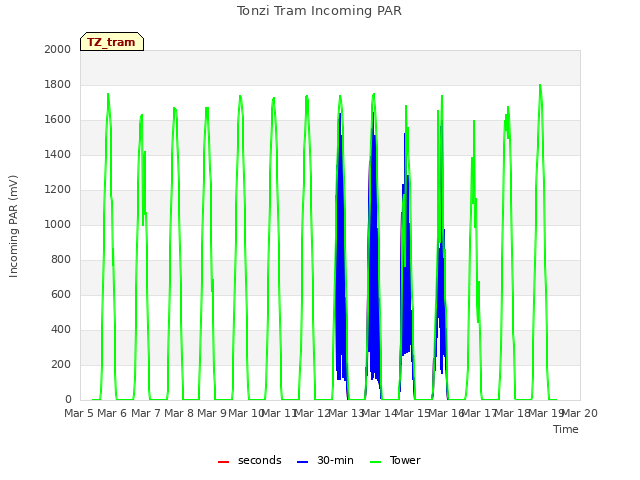Toggle the 30-min series in legend
Screen dimensions: 640x480
325,460
